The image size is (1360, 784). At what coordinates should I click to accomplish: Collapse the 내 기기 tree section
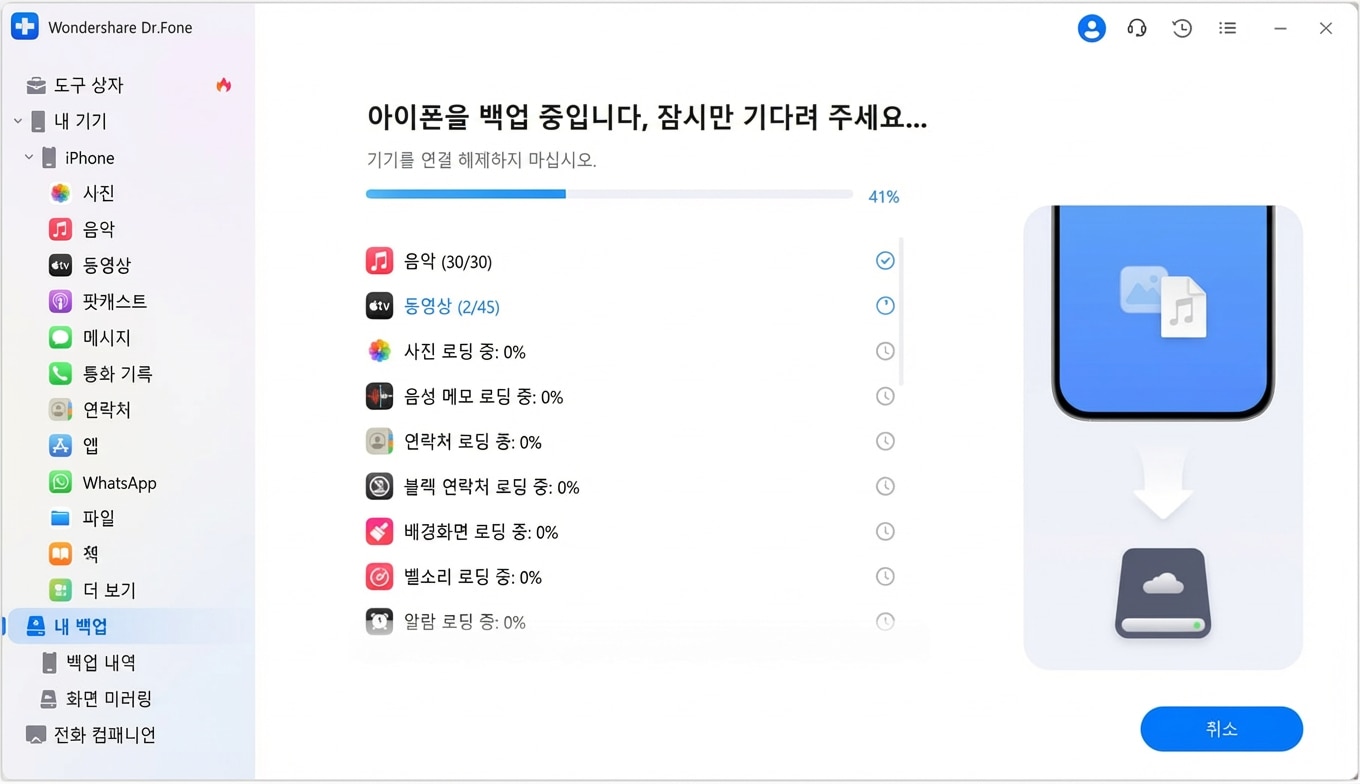coord(18,121)
